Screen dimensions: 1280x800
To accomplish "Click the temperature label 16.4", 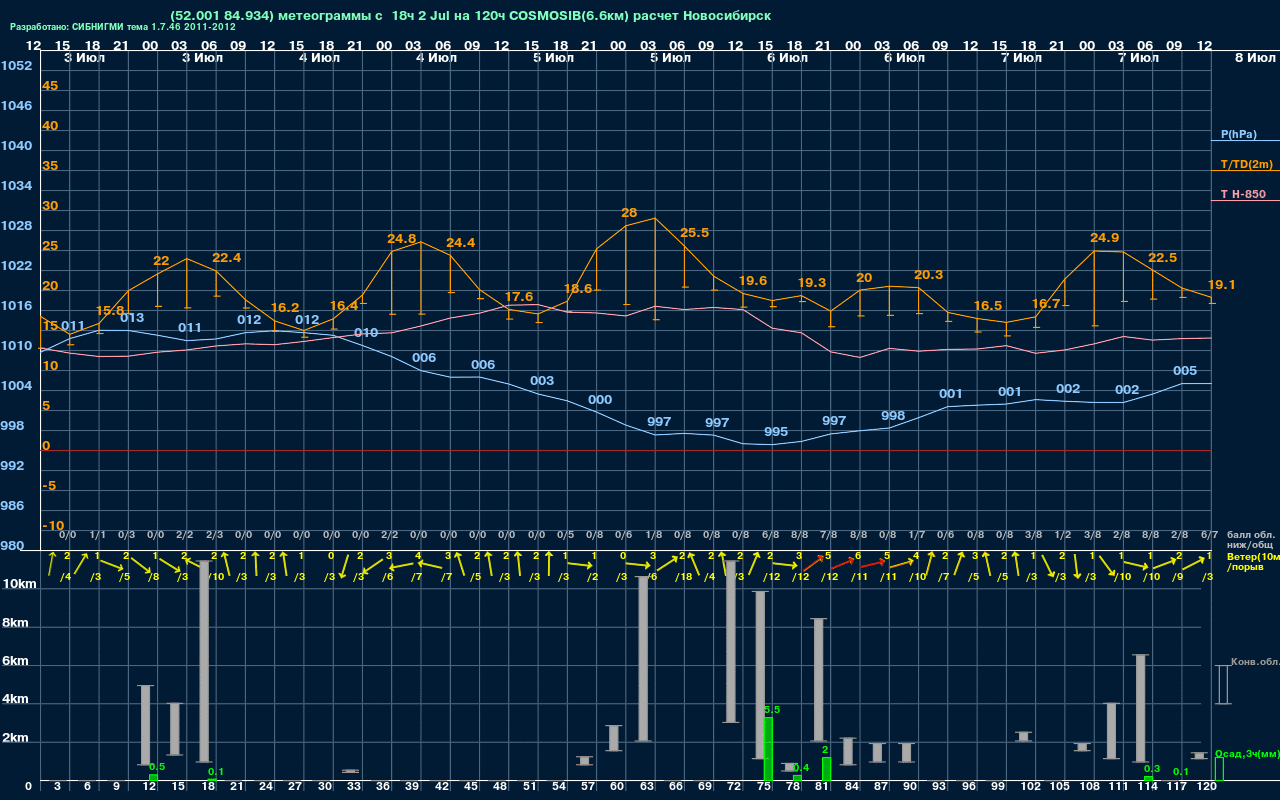I will [343, 306].
